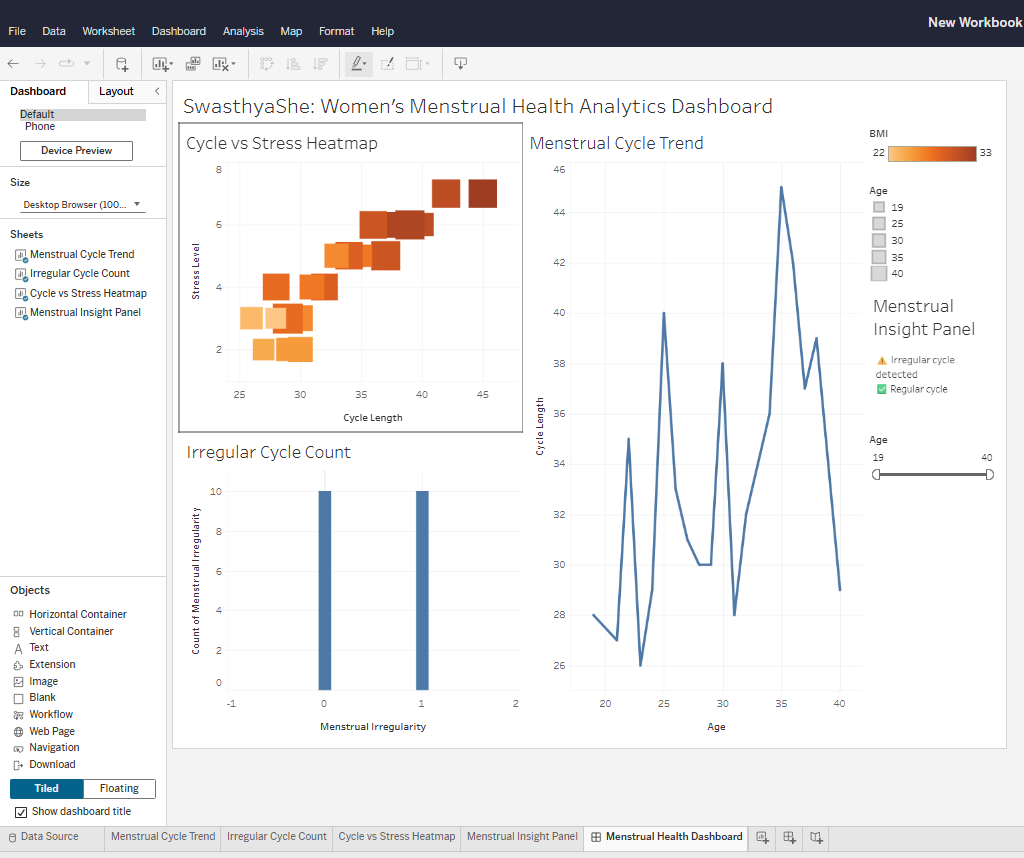
Task: Open the Dashboard menu
Action: [178, 31]
